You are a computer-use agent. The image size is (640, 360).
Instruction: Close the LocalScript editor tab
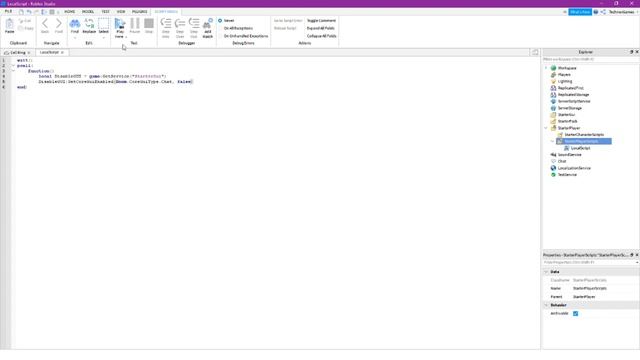coord(62,52)
